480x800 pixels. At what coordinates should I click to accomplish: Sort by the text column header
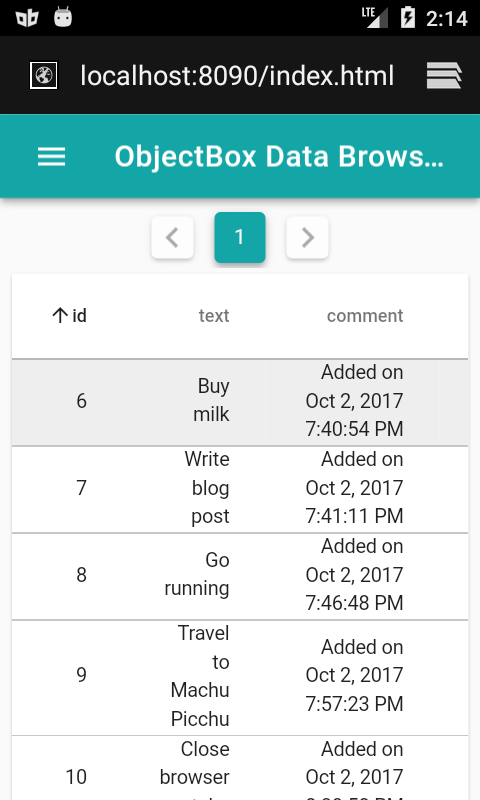click(214, 316)
